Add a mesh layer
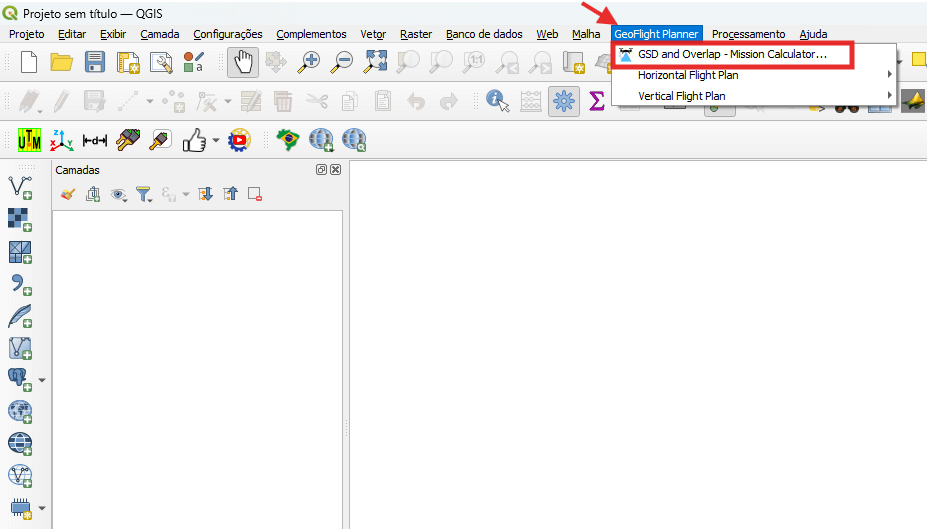 pos(20,252)
